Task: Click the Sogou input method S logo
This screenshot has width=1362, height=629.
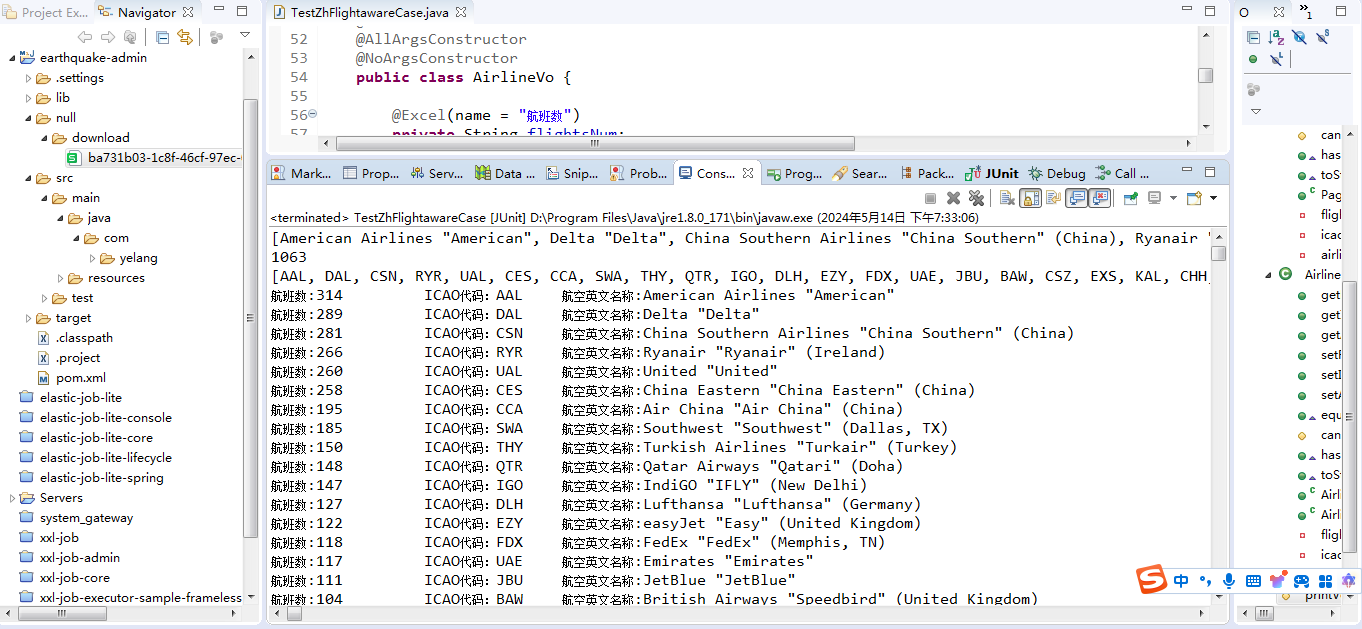Action: pos(1152,580)
